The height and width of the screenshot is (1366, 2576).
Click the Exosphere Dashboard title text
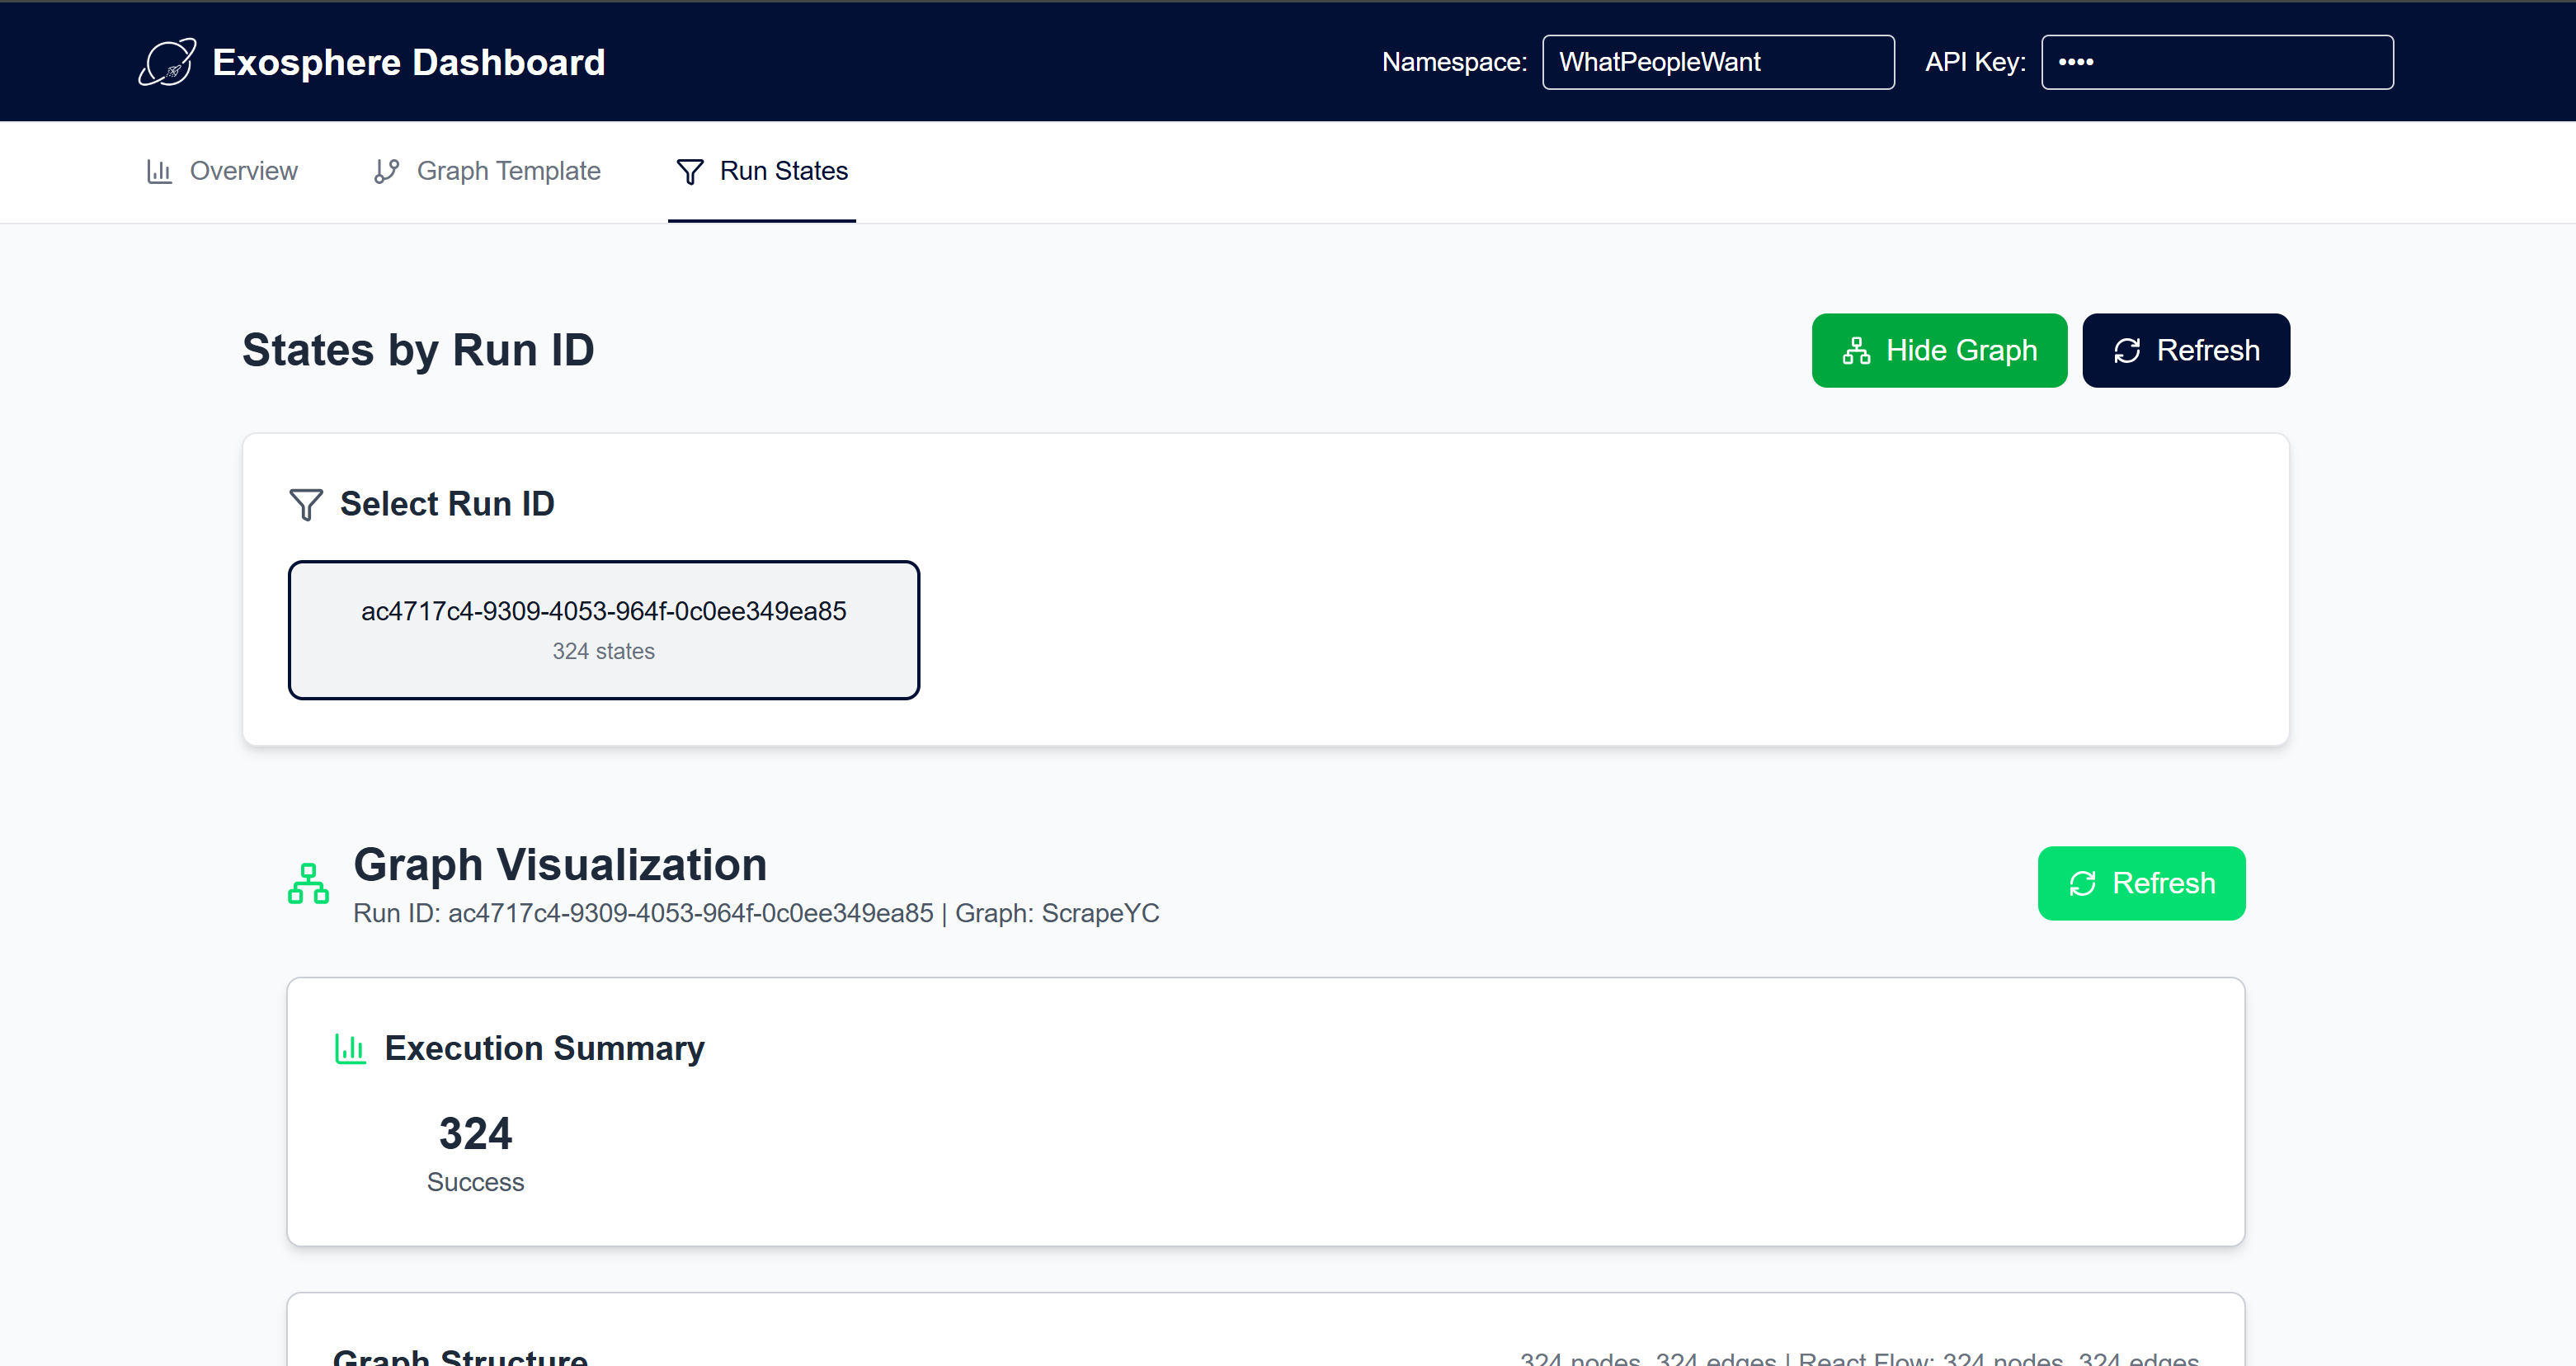408,62
